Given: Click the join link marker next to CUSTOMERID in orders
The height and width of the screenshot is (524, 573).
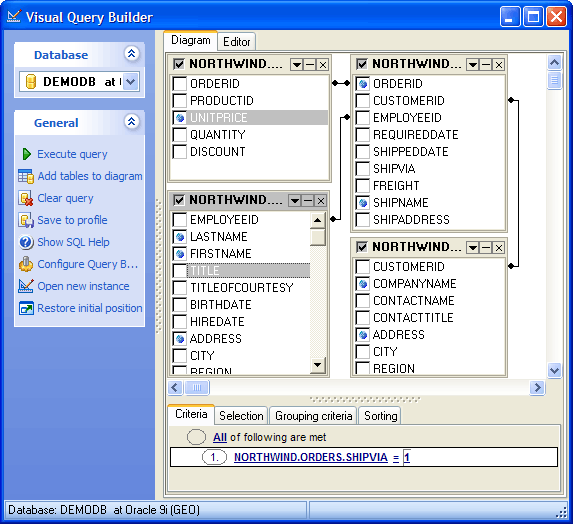Looking at the screenshot, I should [511, 100].
